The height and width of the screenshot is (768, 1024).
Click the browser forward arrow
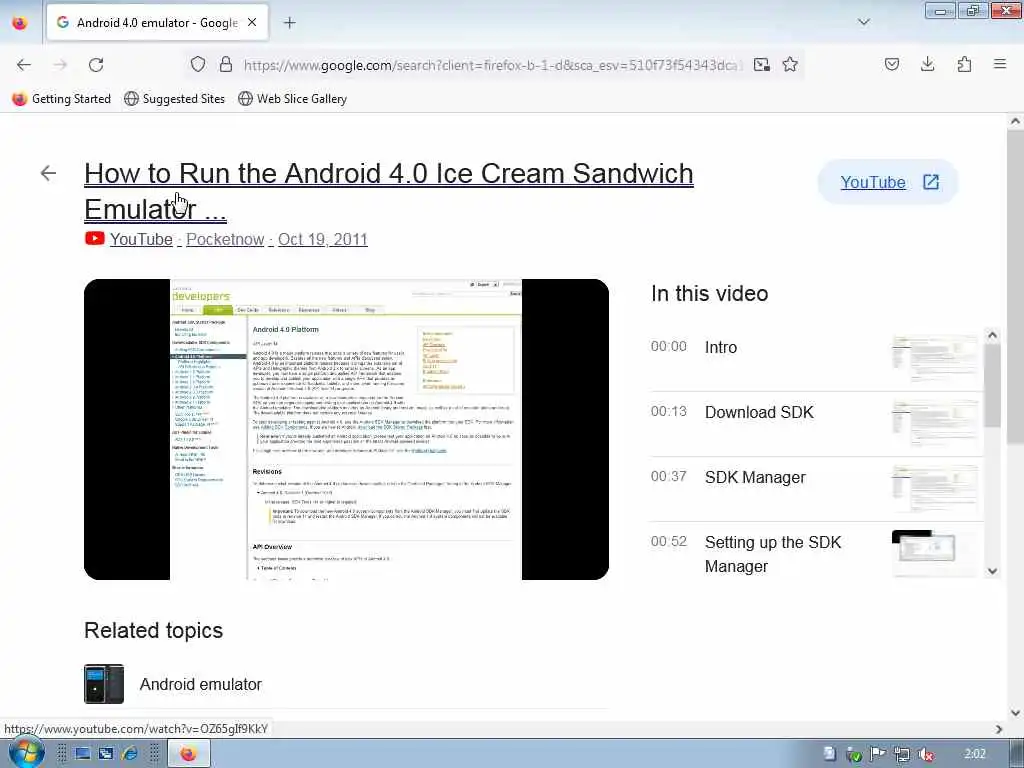tap(60, 65)
